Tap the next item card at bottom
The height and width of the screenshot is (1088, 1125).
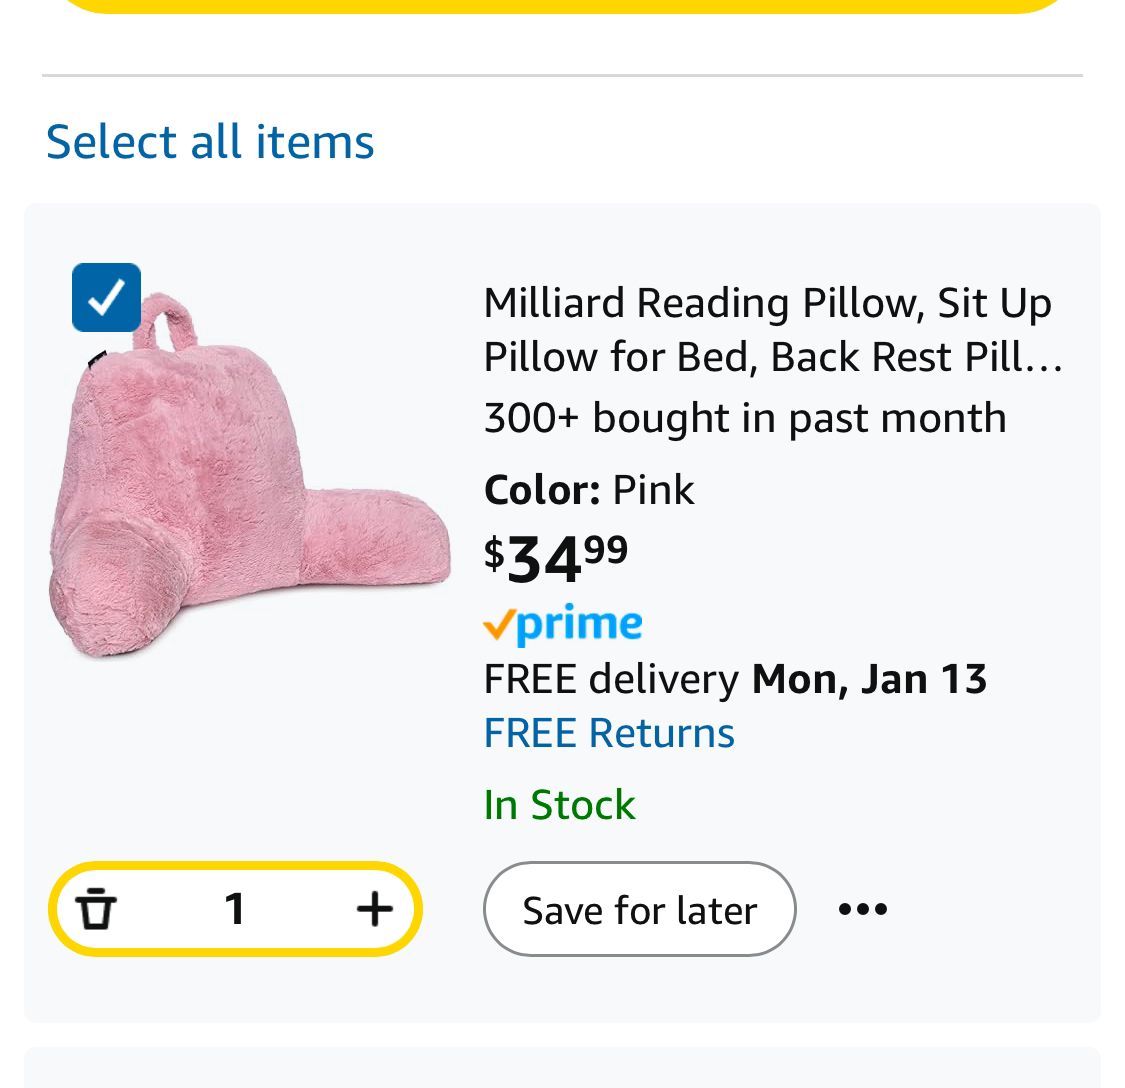tap(562, 1068)
